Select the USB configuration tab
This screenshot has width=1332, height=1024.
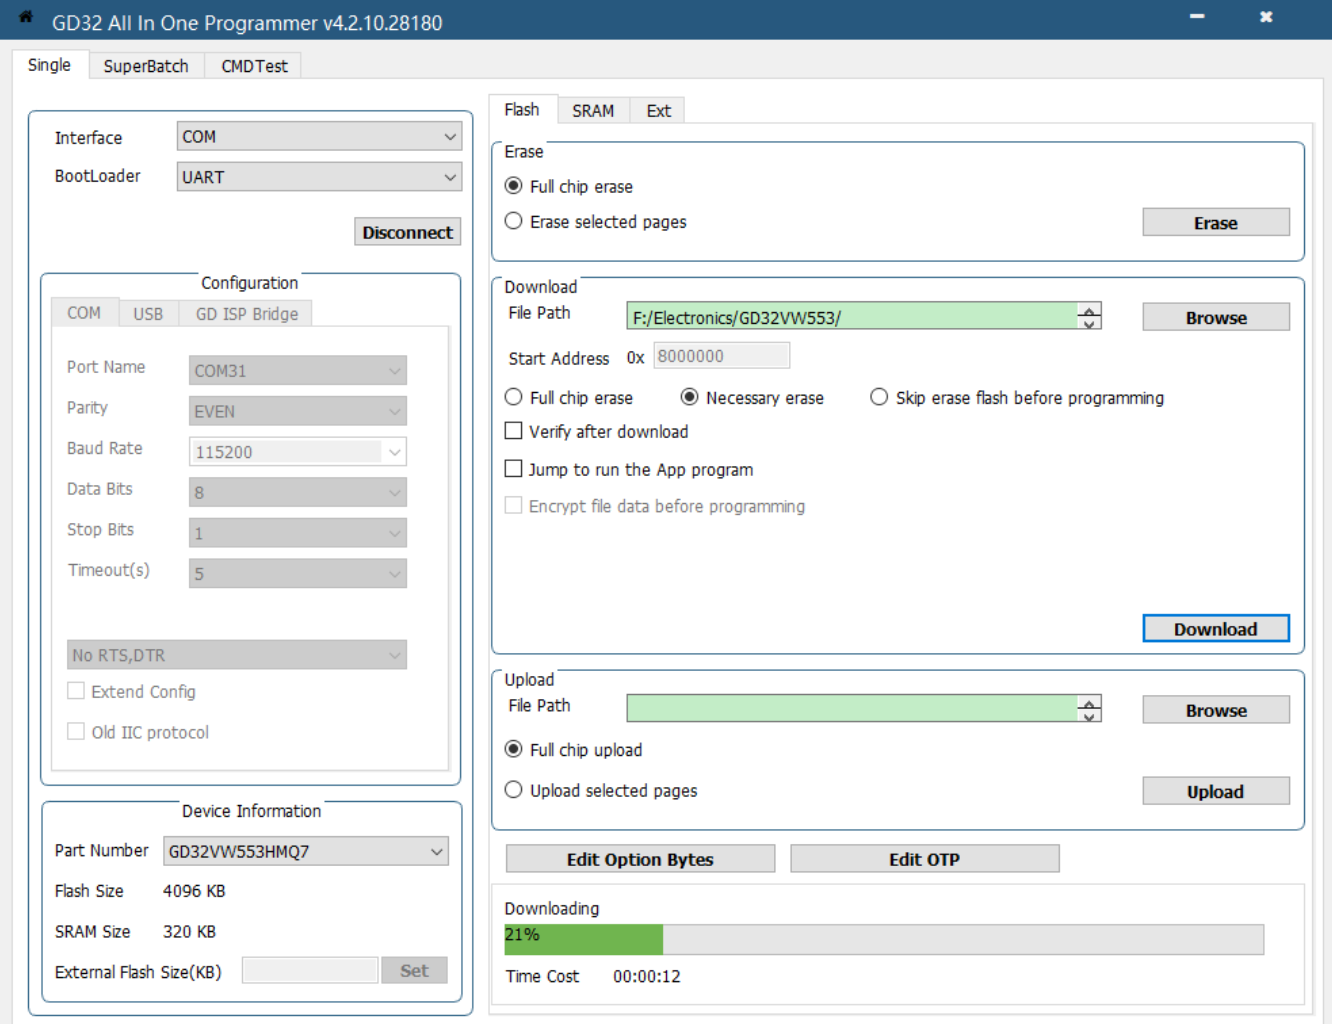tap(148, 314)
